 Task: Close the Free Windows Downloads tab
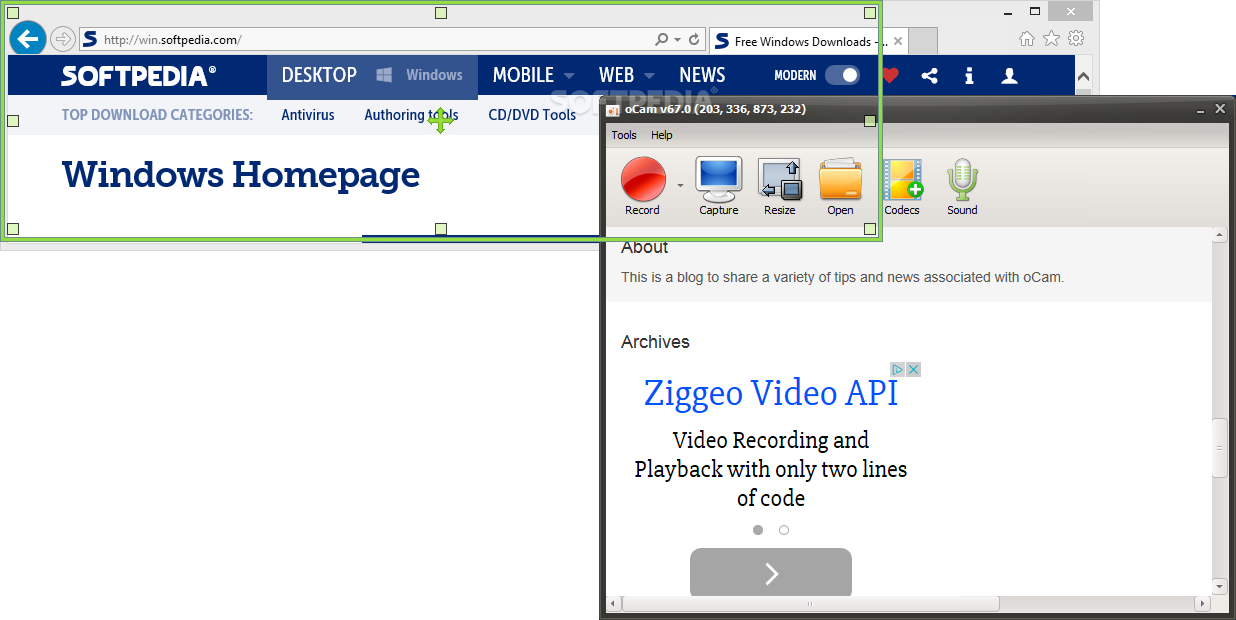tap(898, 41)
